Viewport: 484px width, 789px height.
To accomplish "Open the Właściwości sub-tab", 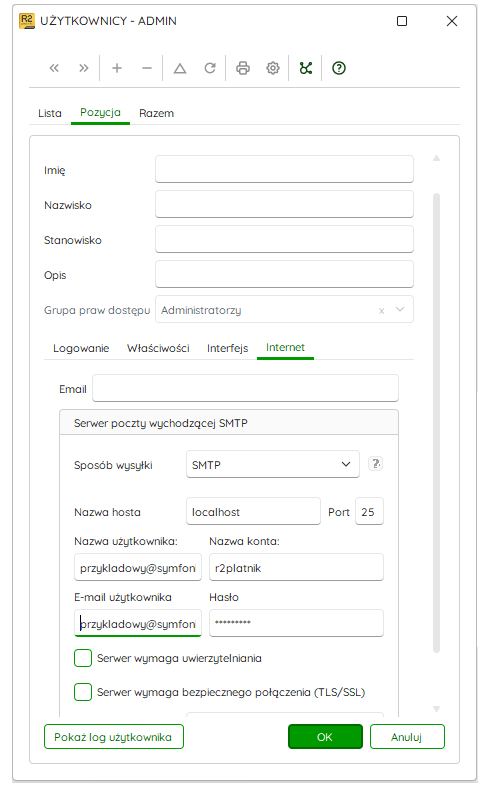I will (x=158, y=348).
